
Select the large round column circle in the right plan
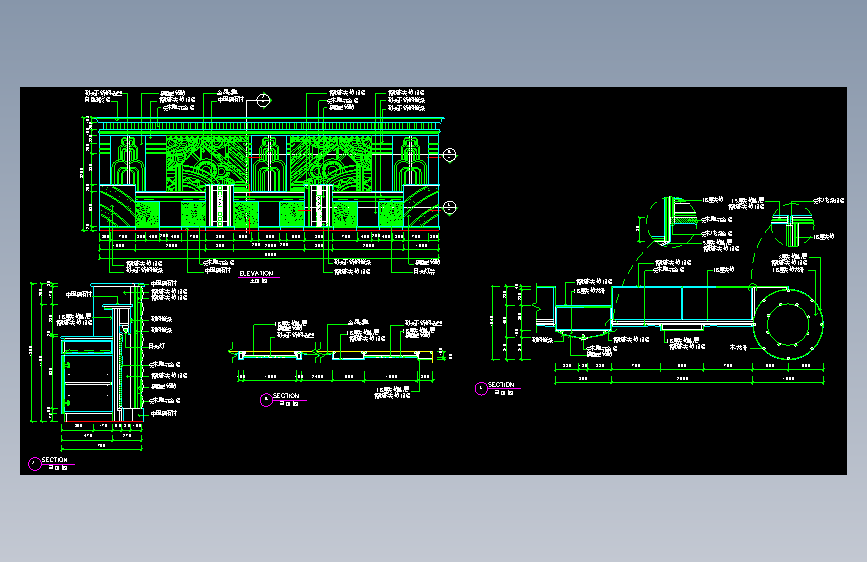click(788, 324)
